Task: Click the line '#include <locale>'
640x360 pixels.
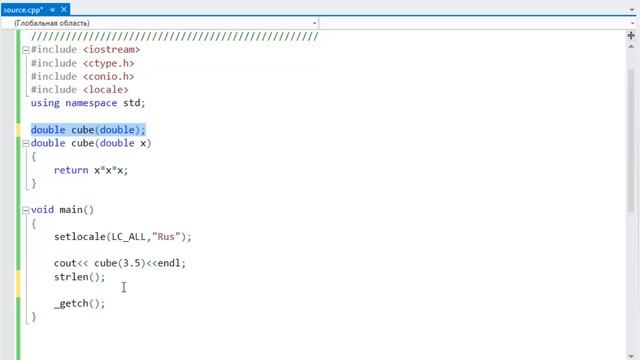Action: tap(80, 89)
